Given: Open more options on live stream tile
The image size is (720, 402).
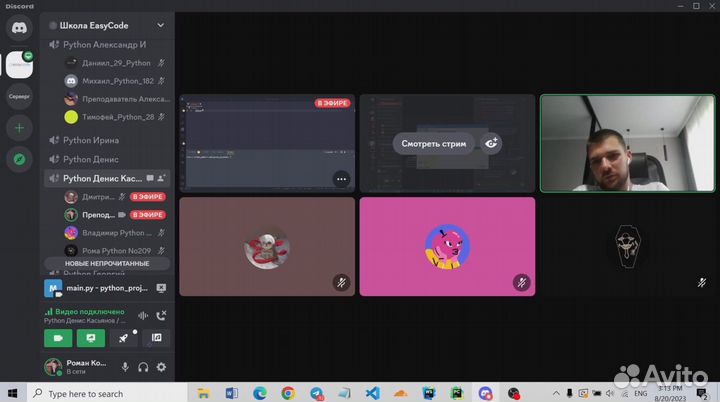Looking at the screenshot, I should pos(341,179).
